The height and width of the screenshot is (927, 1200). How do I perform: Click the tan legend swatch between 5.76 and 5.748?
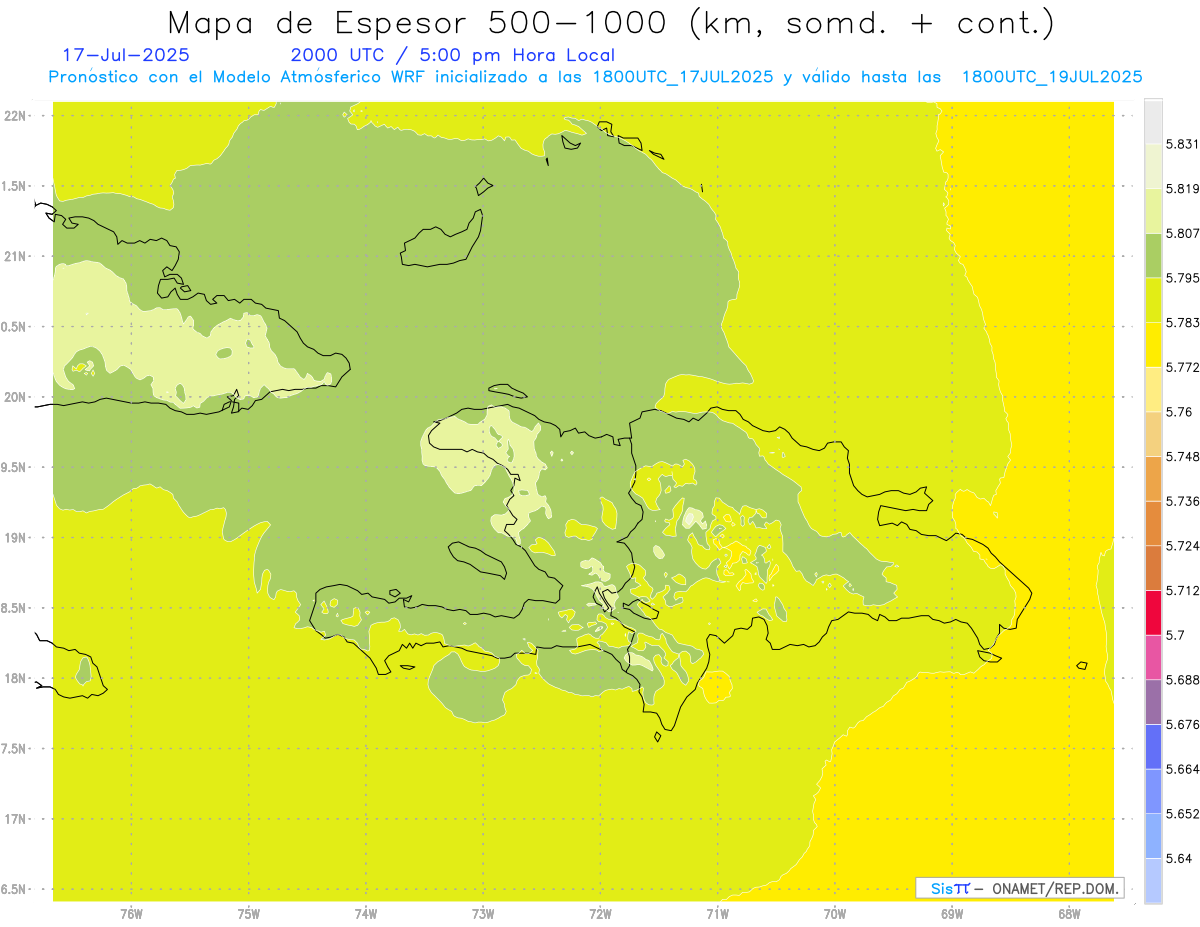click(1153, 434)
